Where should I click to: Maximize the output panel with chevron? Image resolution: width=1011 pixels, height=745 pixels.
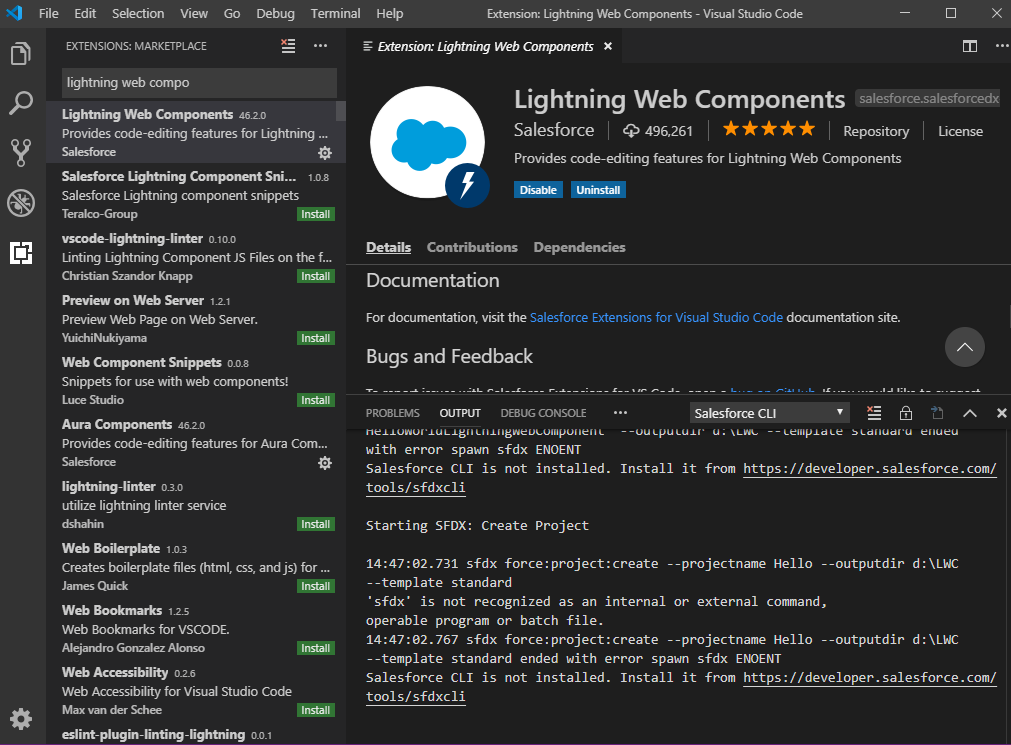tap(969, 413)
